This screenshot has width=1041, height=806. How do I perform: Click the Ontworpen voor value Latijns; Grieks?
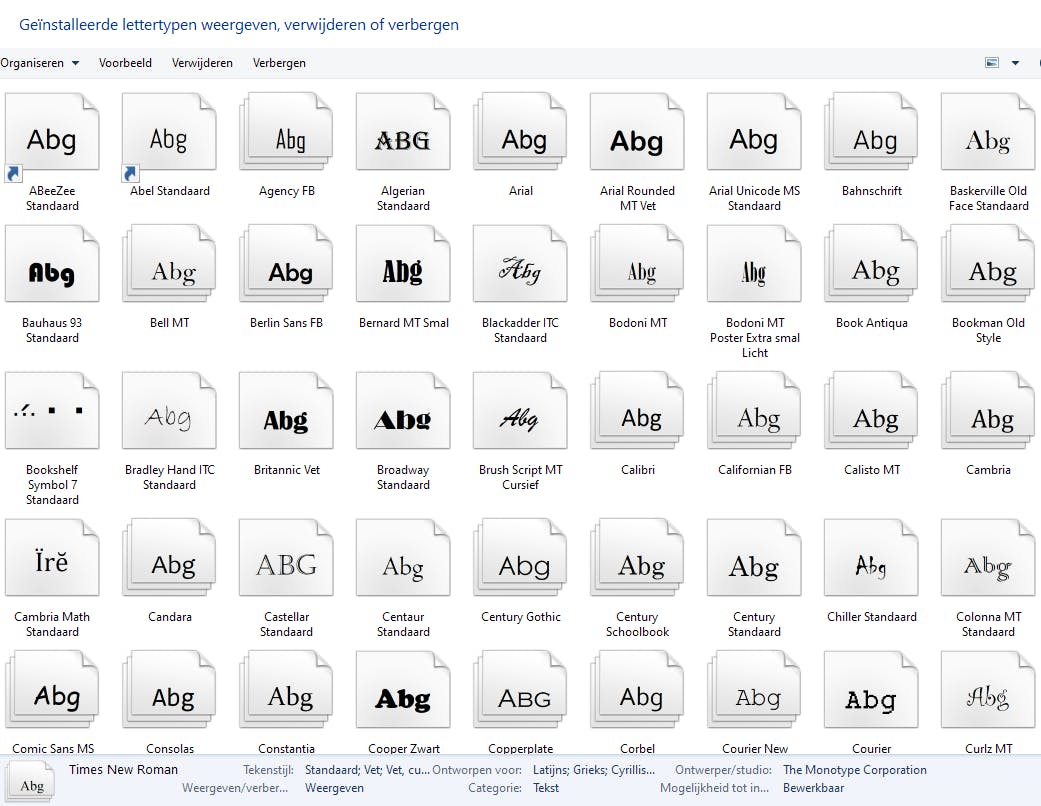(594, 770)
